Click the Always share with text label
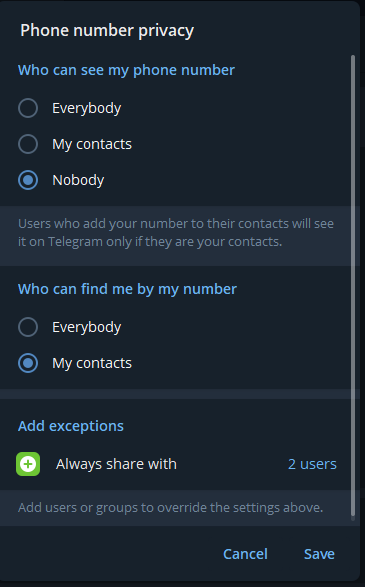 click(x=116, y=464)
